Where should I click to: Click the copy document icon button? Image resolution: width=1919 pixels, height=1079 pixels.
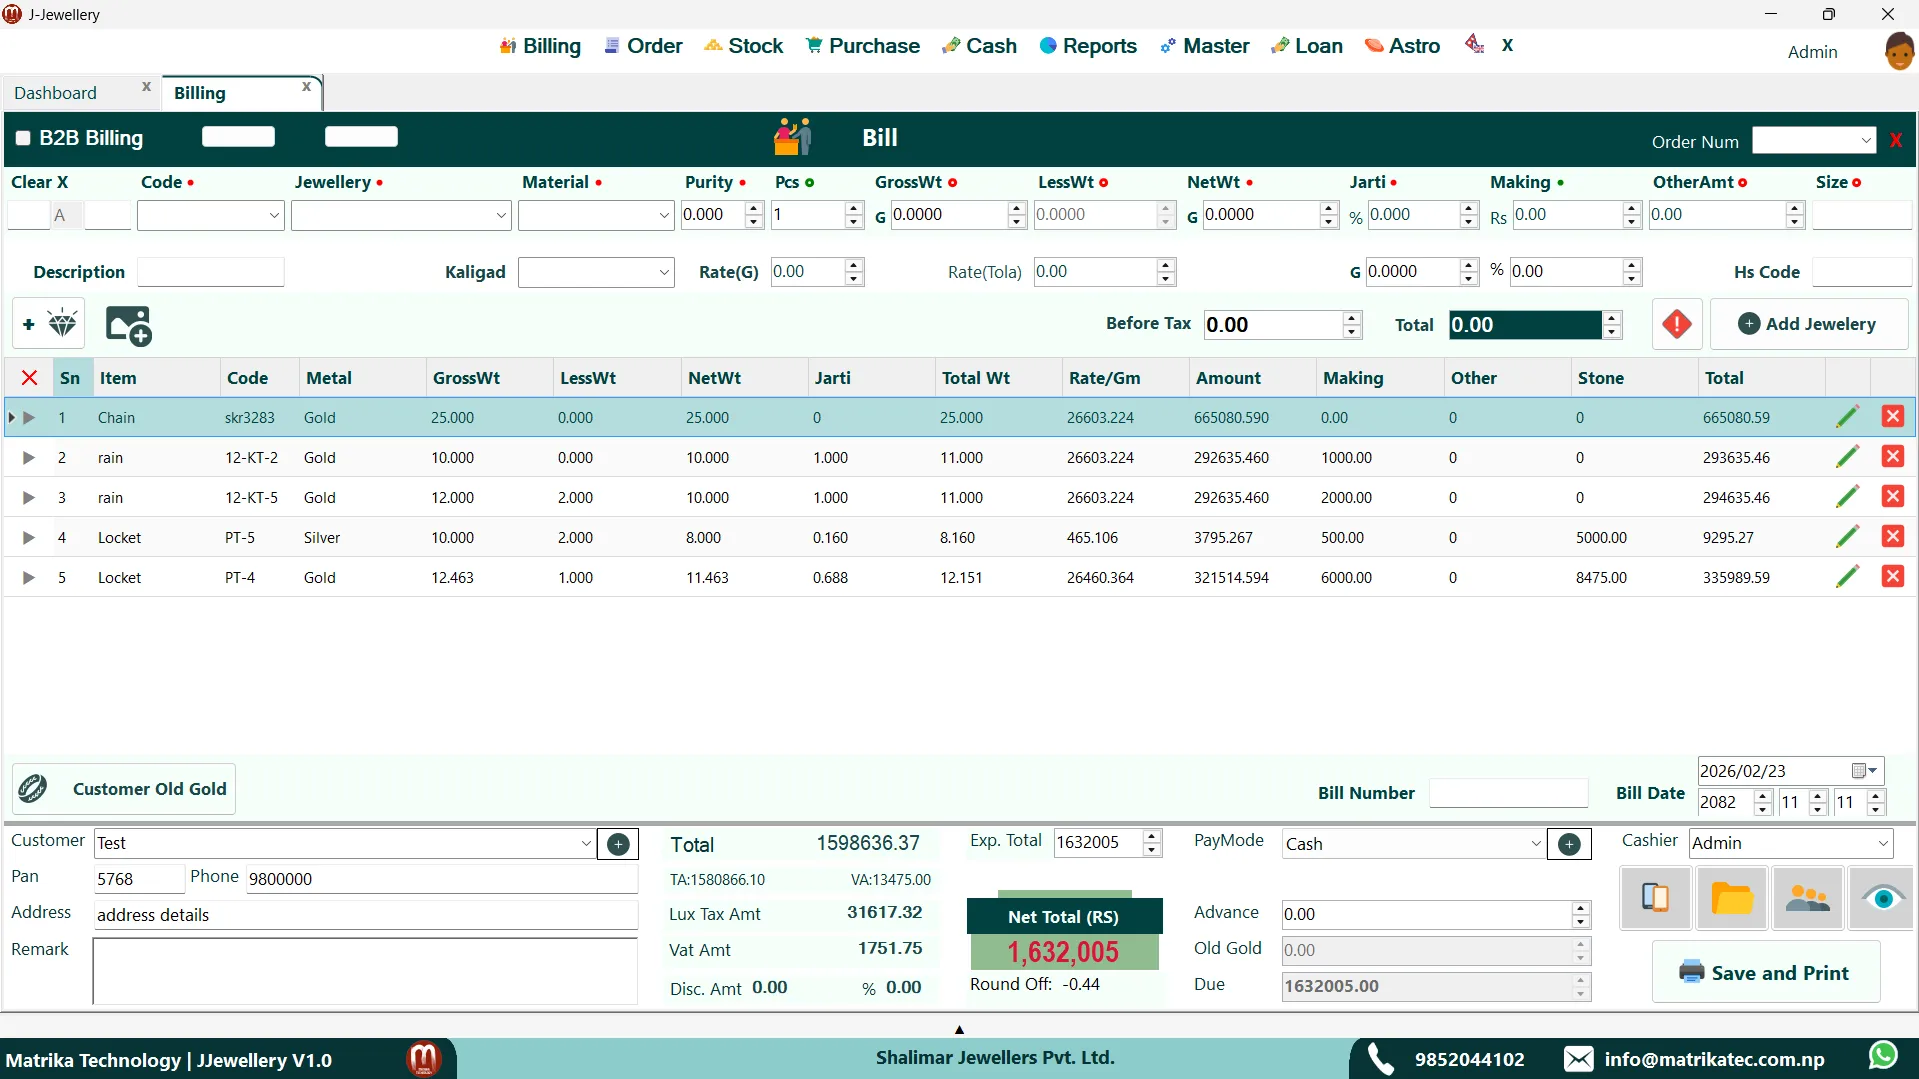pos(1656,898)
